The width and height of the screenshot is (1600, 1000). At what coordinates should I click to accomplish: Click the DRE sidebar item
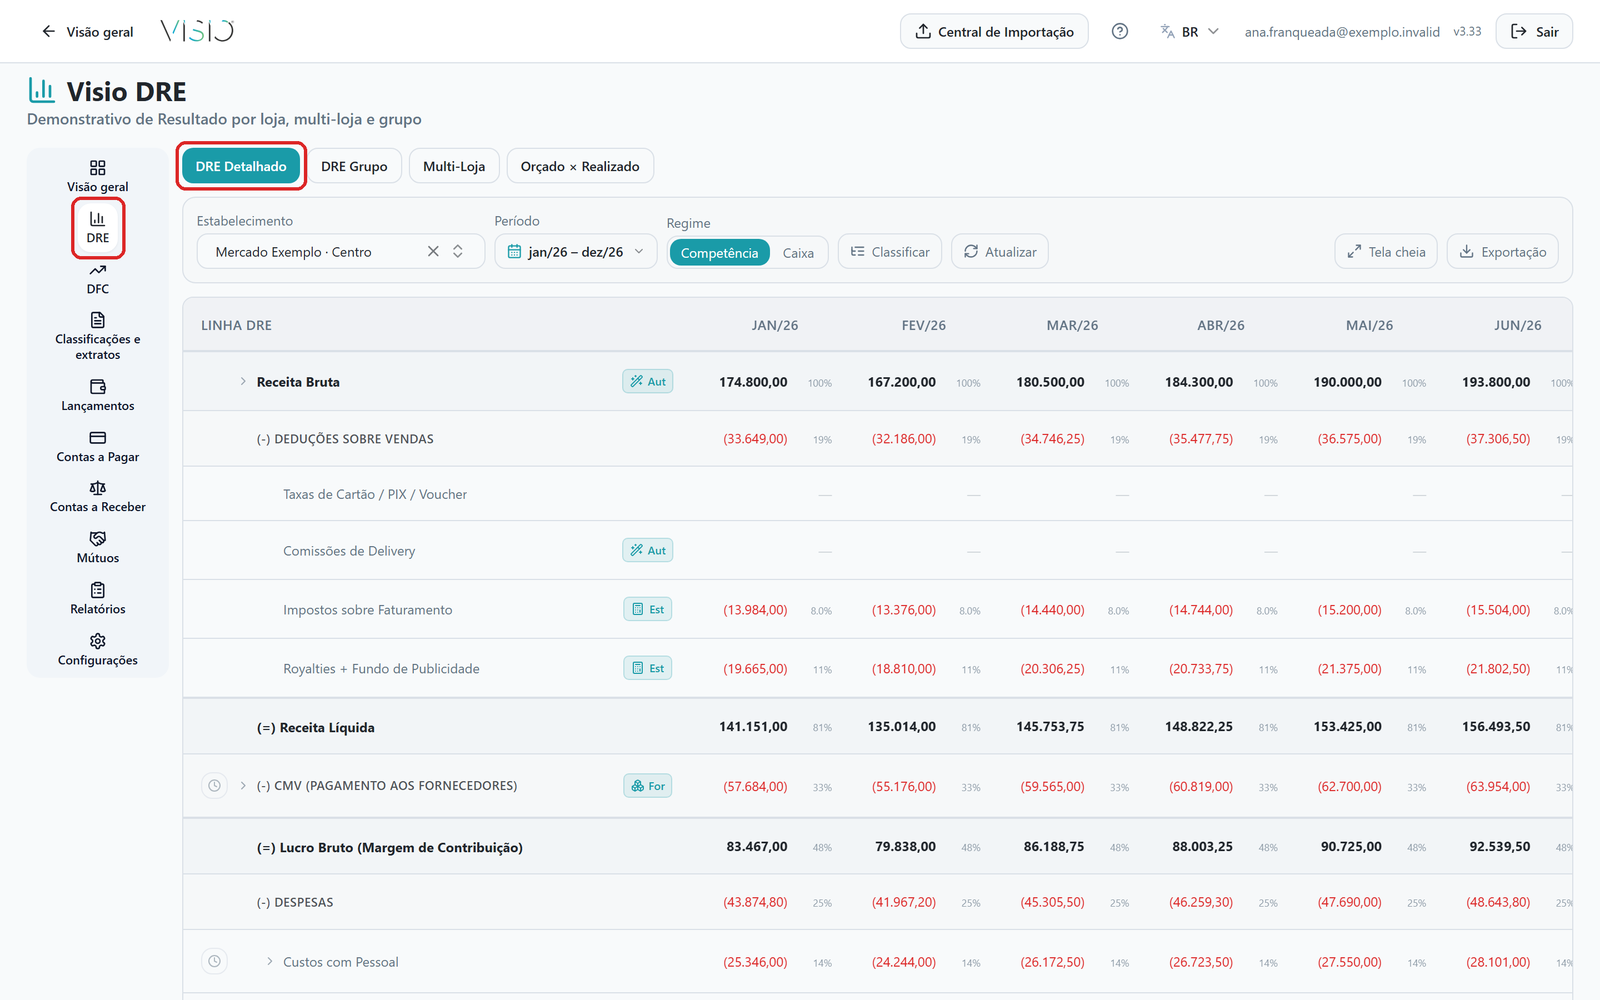(x=97, y=228)
